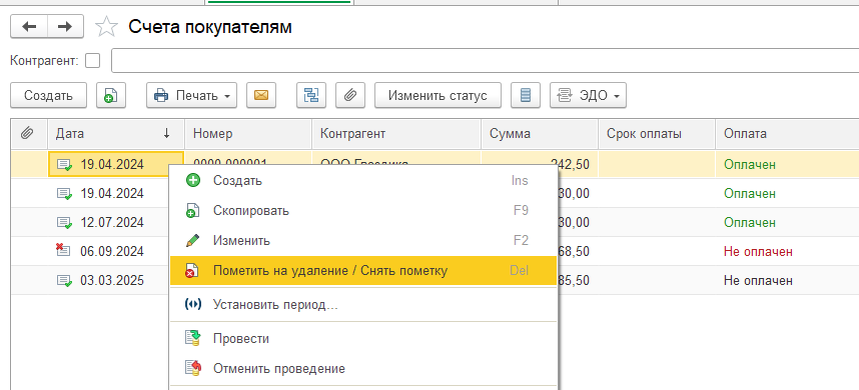This screenshot has height=390, width=859.
Task: Click the red Не оплачен status
Action: 758,251
